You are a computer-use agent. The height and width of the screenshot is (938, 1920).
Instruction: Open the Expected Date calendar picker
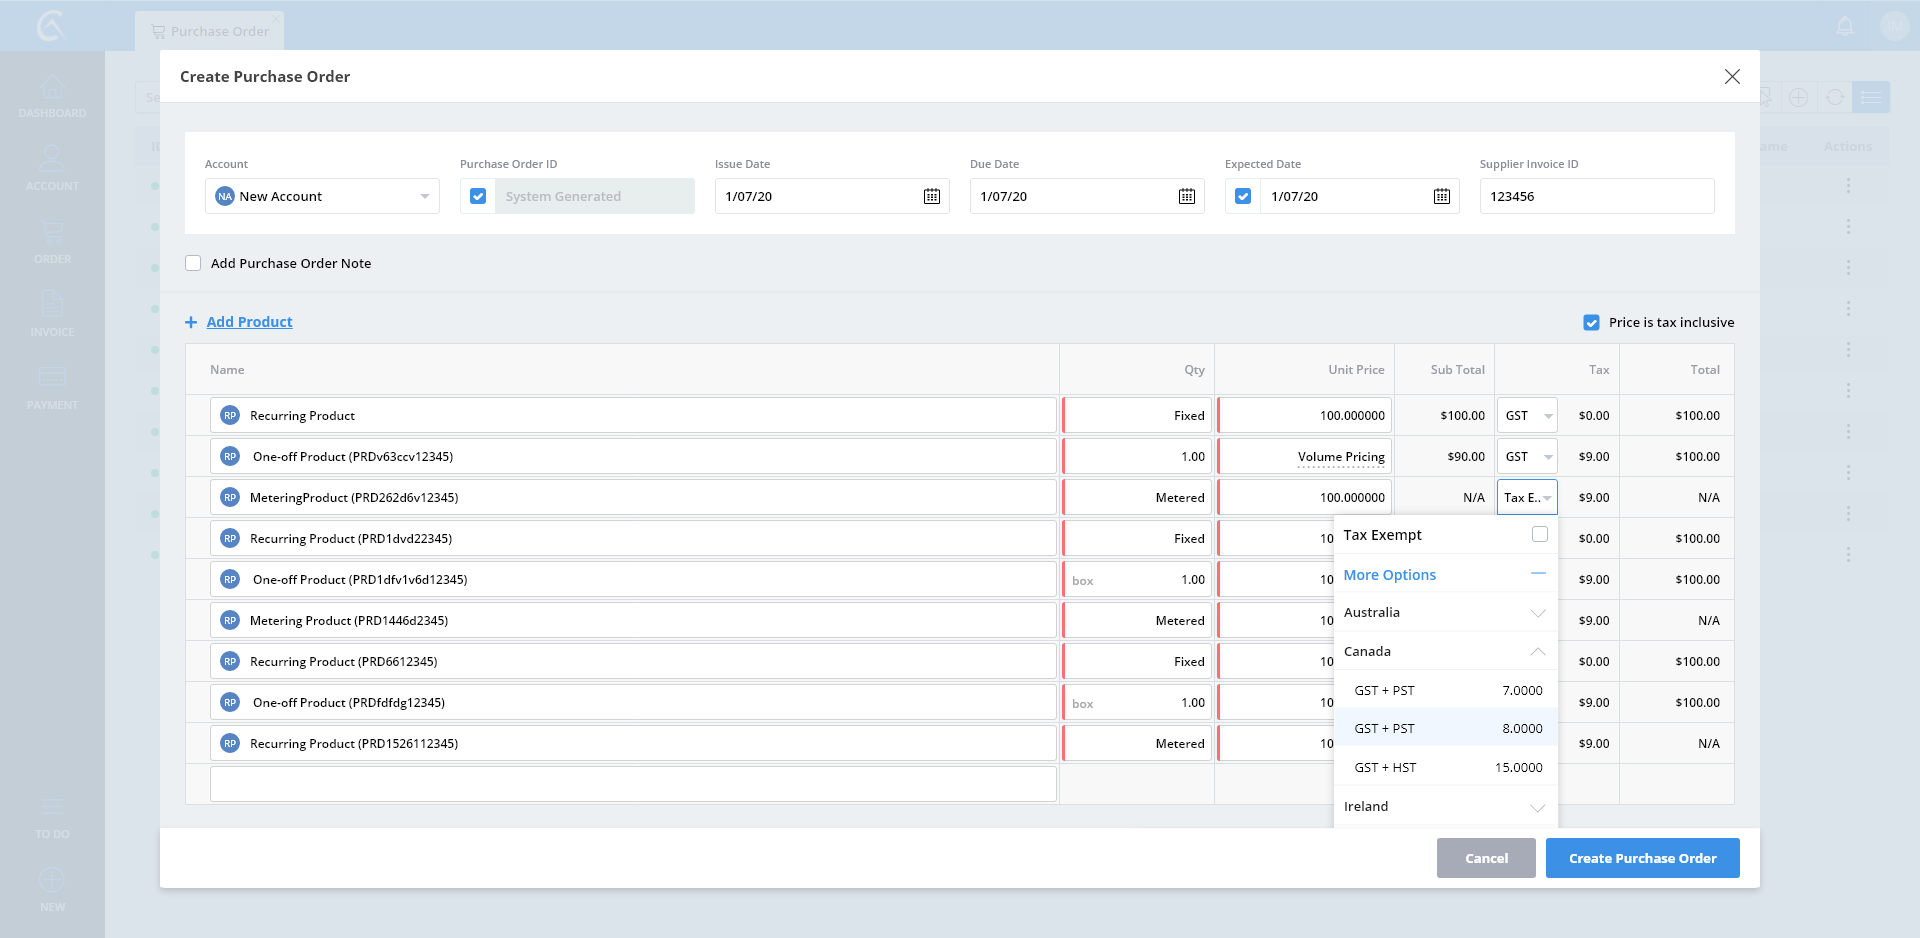click(x=1441, y=196)
